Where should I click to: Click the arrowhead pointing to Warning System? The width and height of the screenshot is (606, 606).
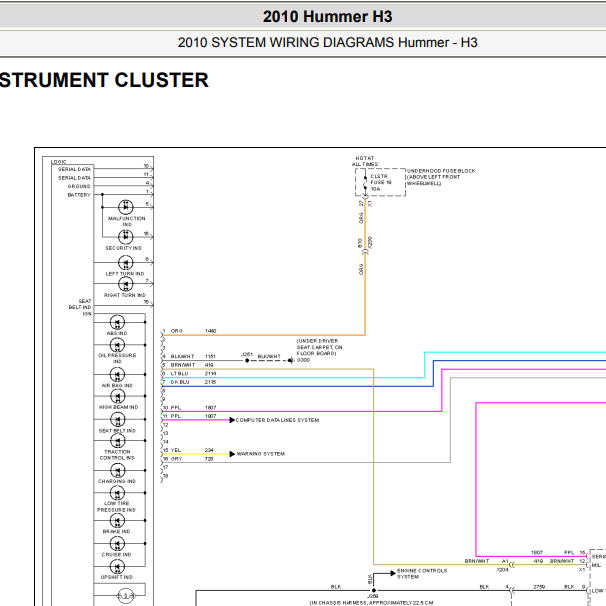coord(232,454)
